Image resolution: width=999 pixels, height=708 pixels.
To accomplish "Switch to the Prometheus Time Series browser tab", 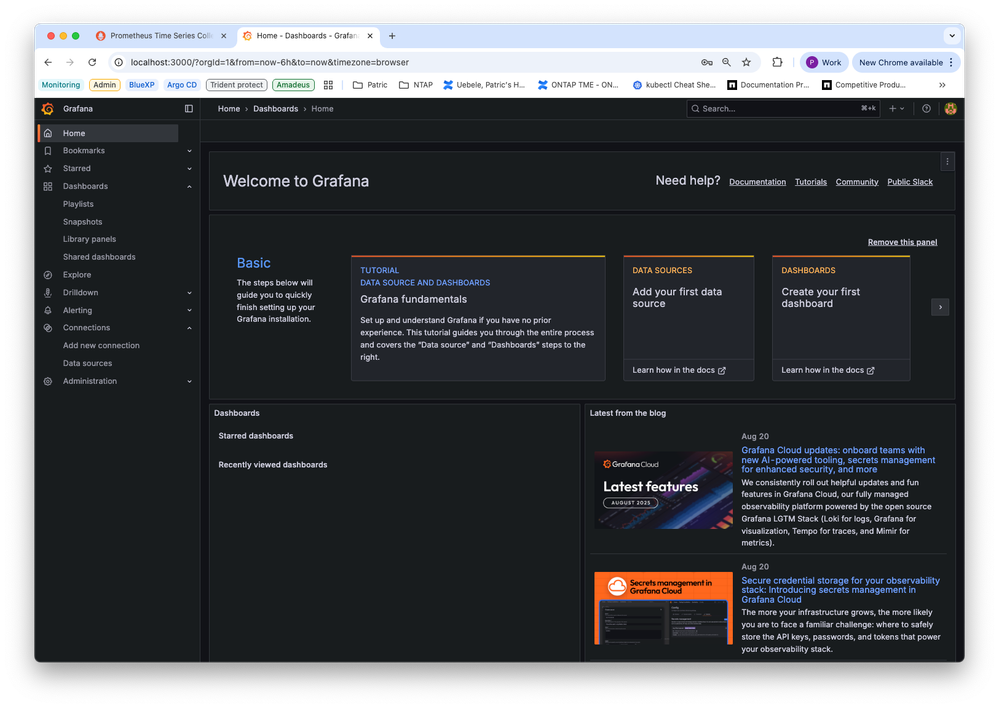I will [x=160, y=36].
